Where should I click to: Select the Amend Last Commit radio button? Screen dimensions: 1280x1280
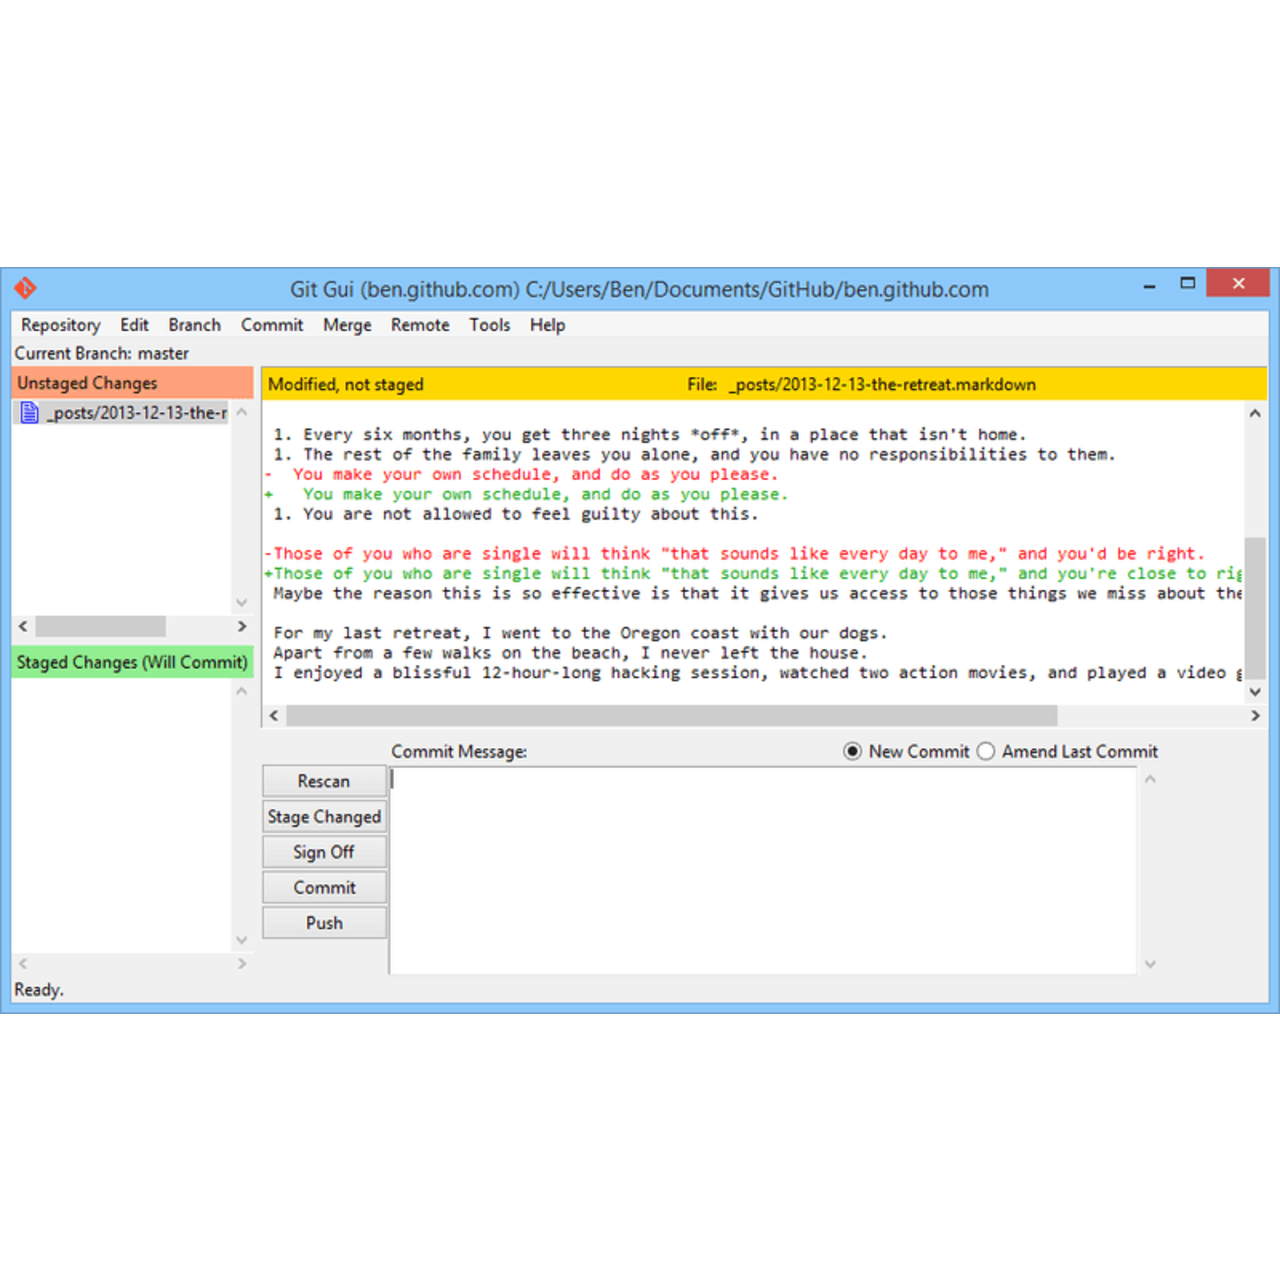point(986,751)
